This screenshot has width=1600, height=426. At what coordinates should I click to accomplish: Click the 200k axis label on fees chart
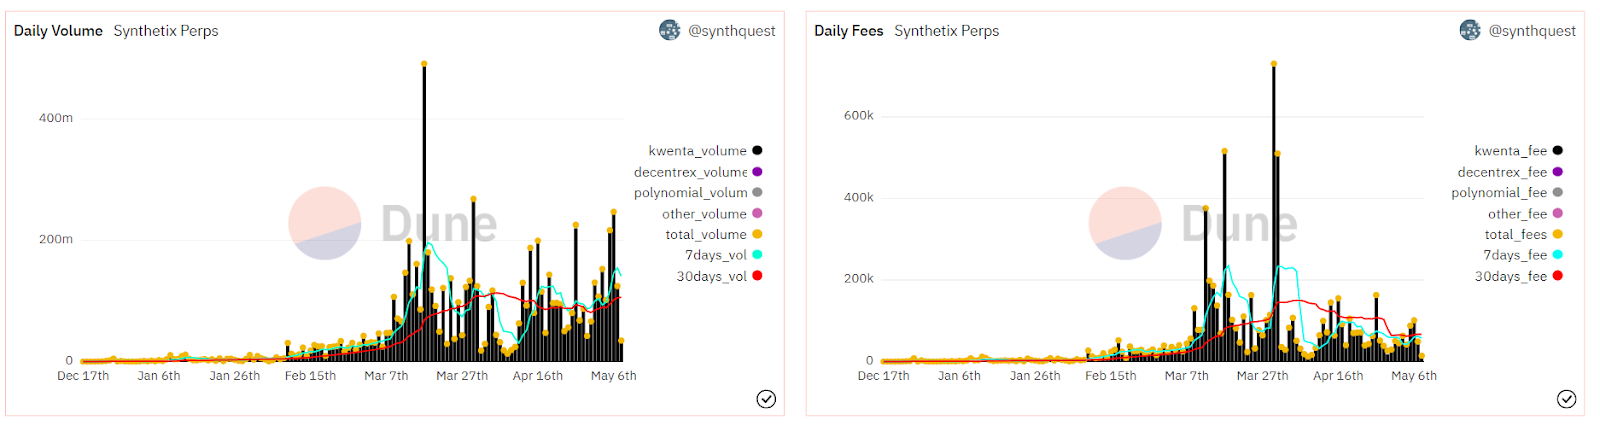click(859, 278)
